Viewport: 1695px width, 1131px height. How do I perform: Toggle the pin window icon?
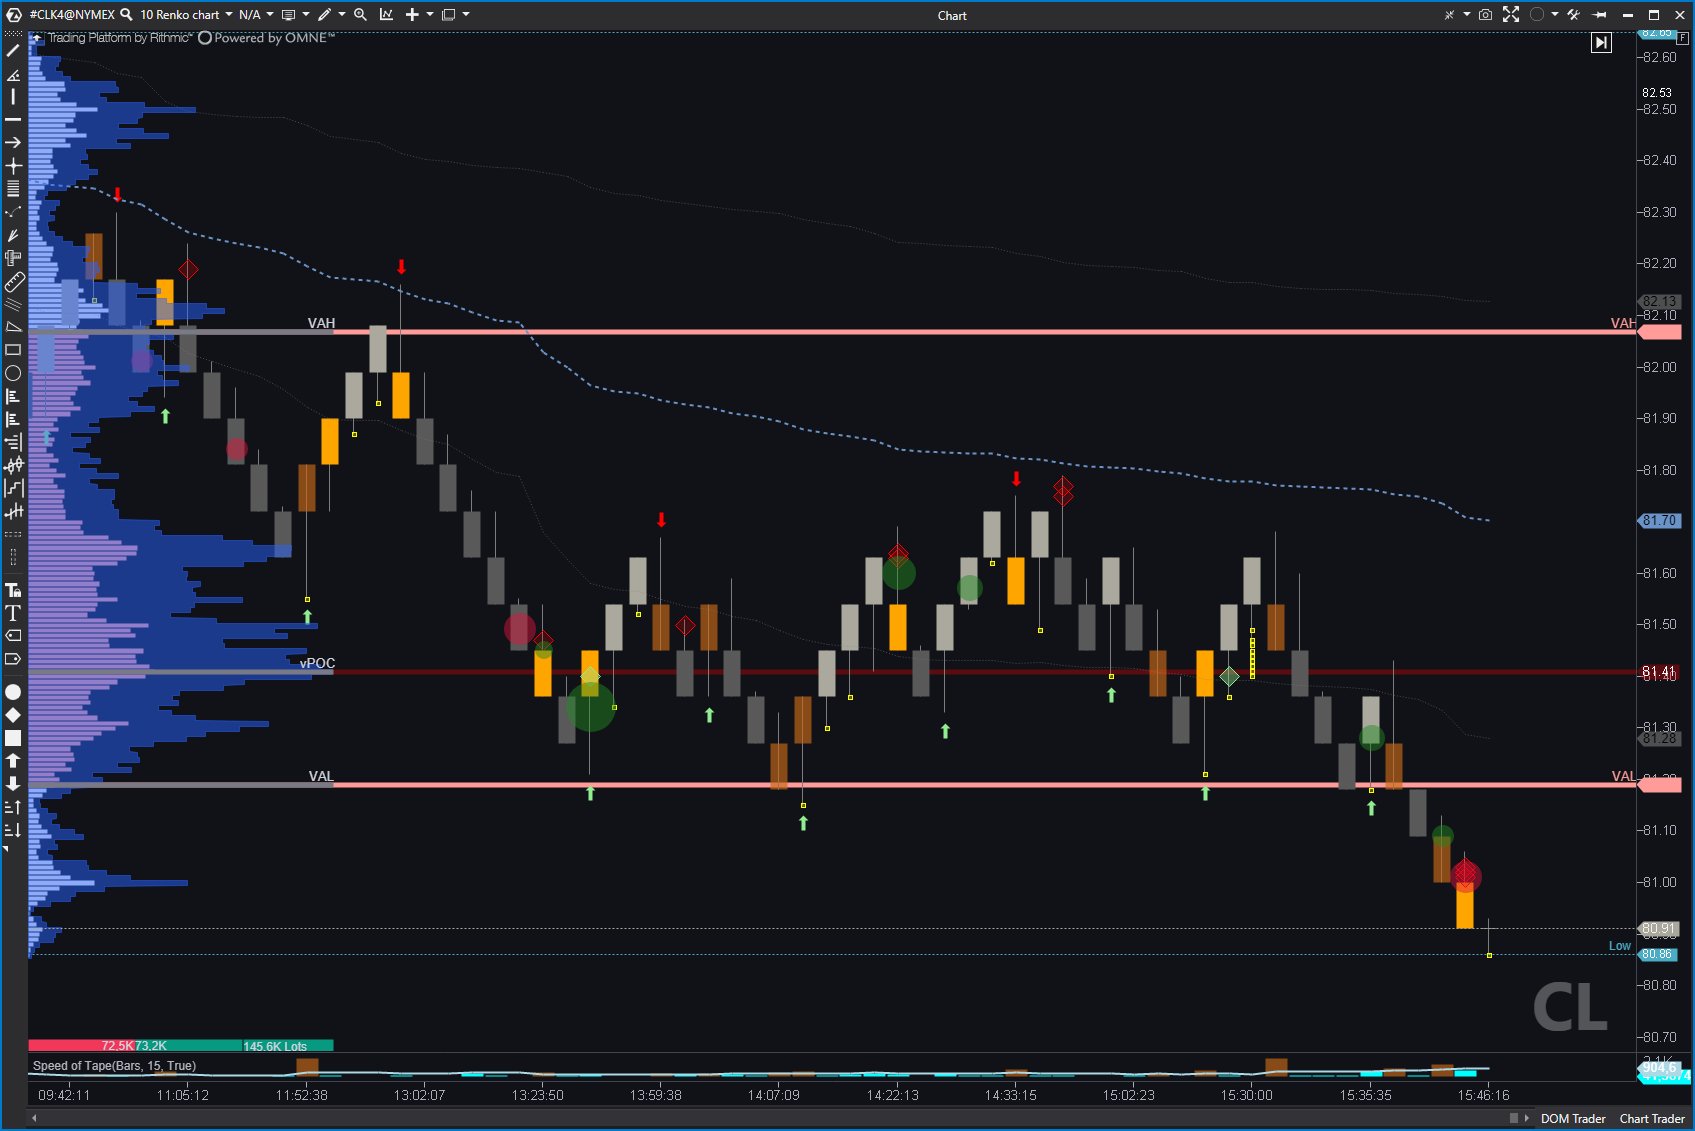[x=1600, y=15]
